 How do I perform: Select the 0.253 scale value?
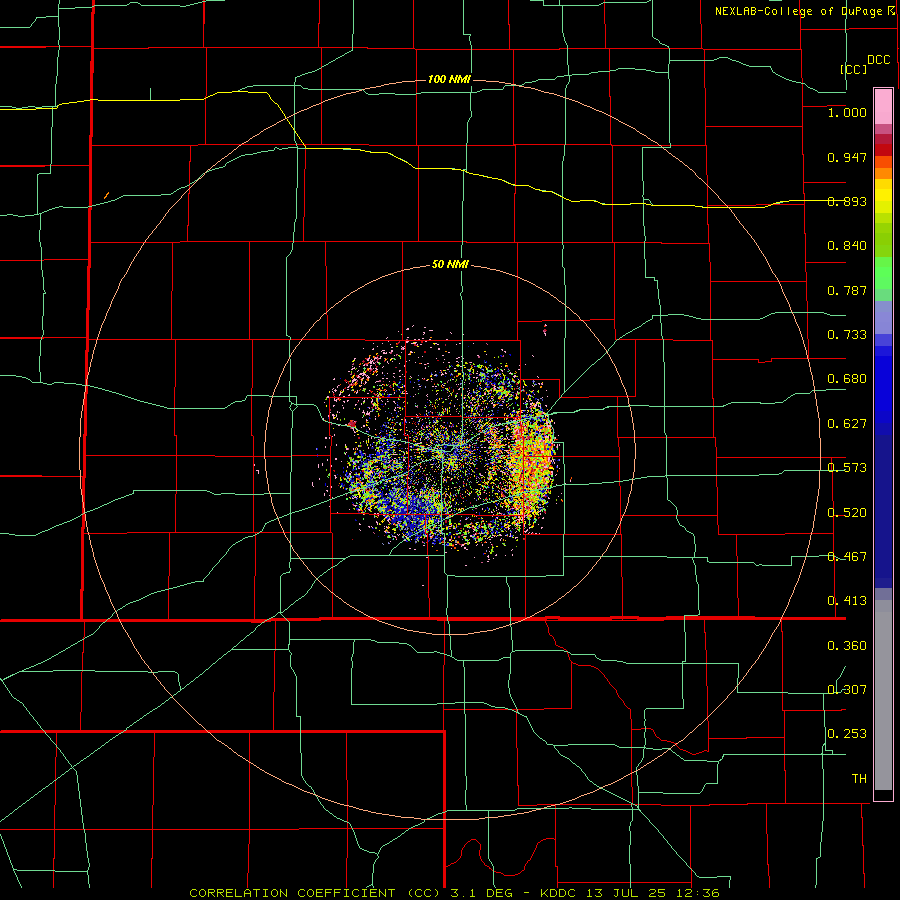click(x=847, y=734)
